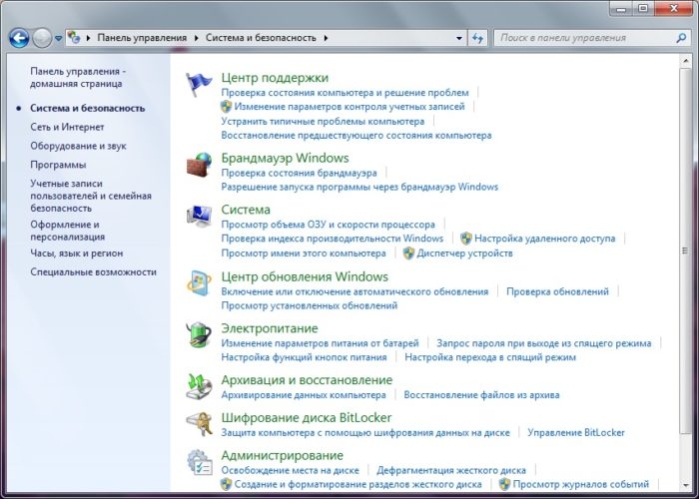Screen dimensions: 699x499
Task: Click the Центр обновления Windows icon
Action: [199, 283]
